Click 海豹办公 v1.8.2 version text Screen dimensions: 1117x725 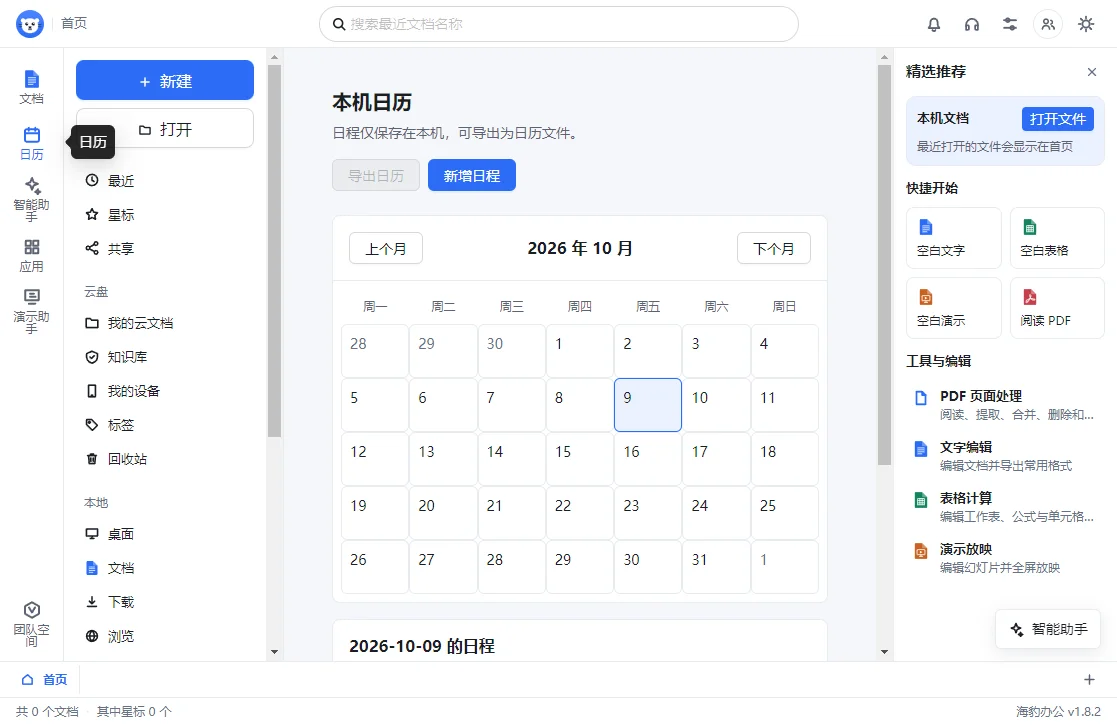[x=1058, y=711]
